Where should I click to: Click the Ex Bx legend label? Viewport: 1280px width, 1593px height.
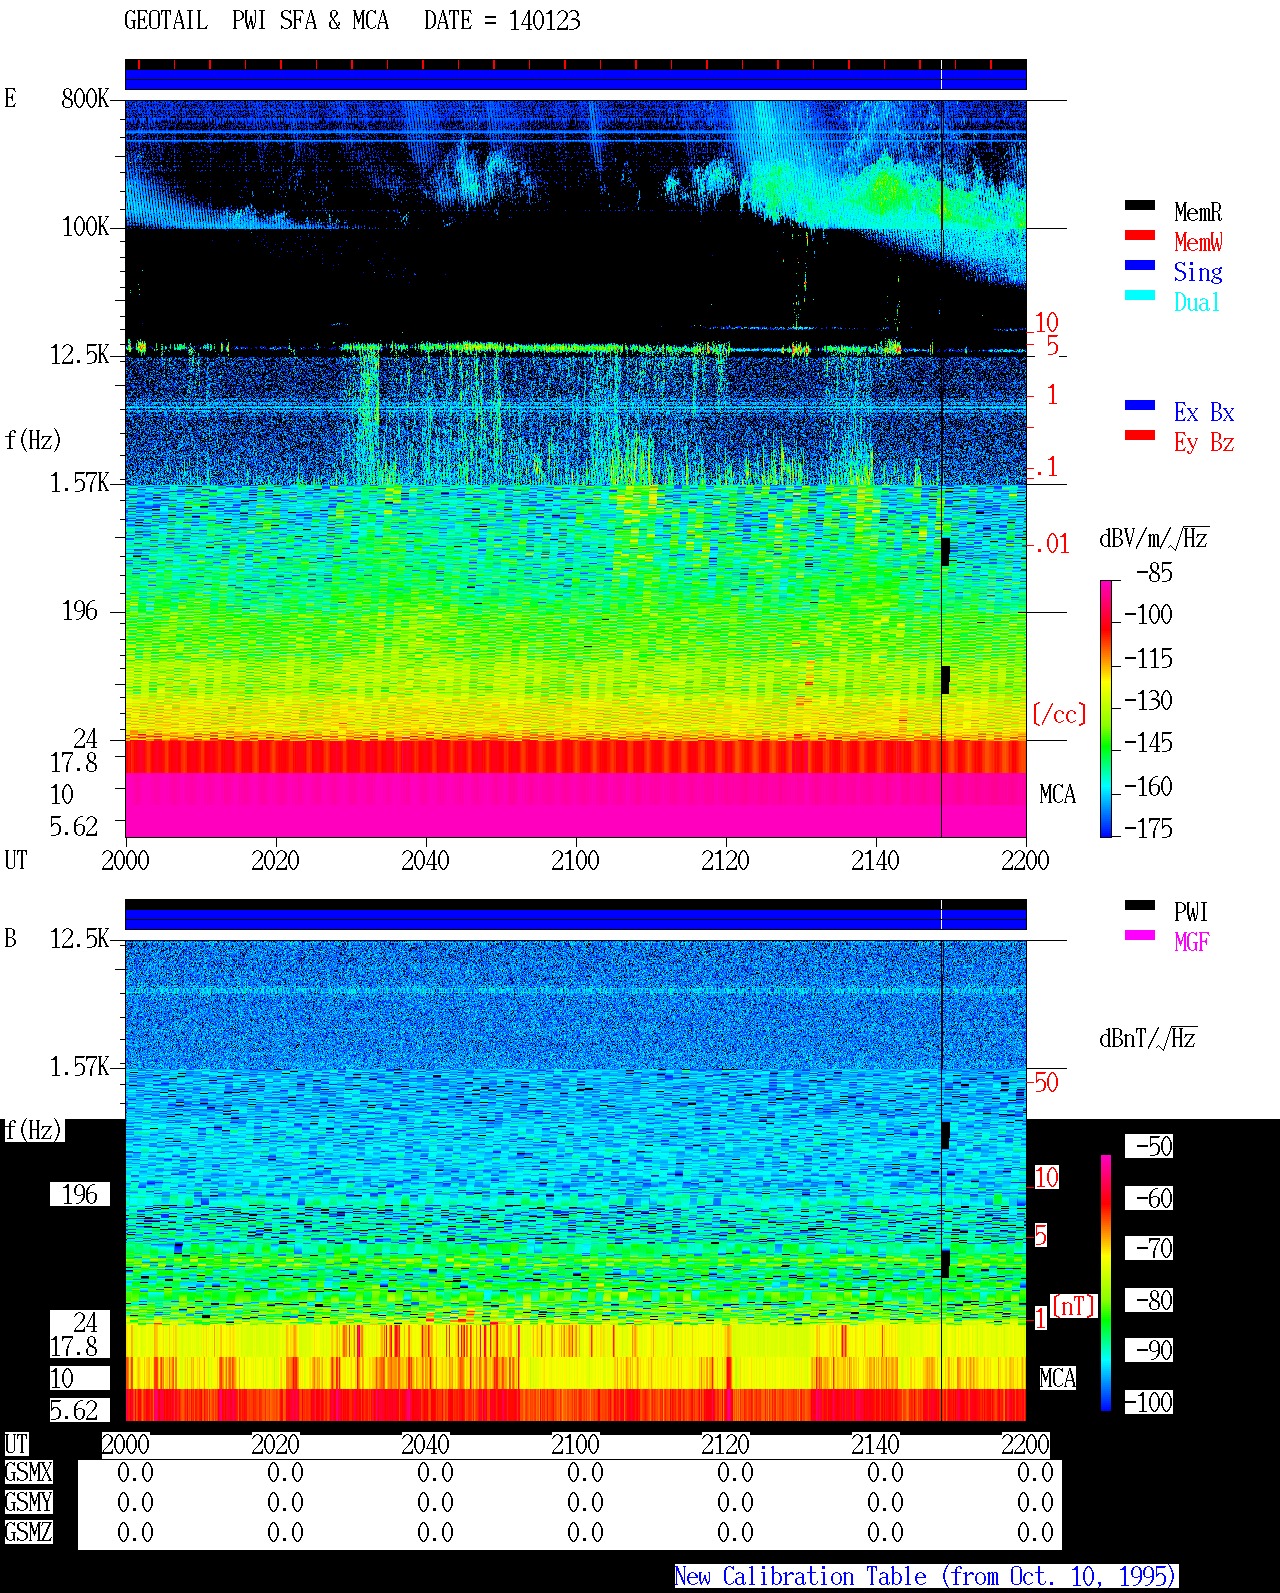pos(1204,412)
